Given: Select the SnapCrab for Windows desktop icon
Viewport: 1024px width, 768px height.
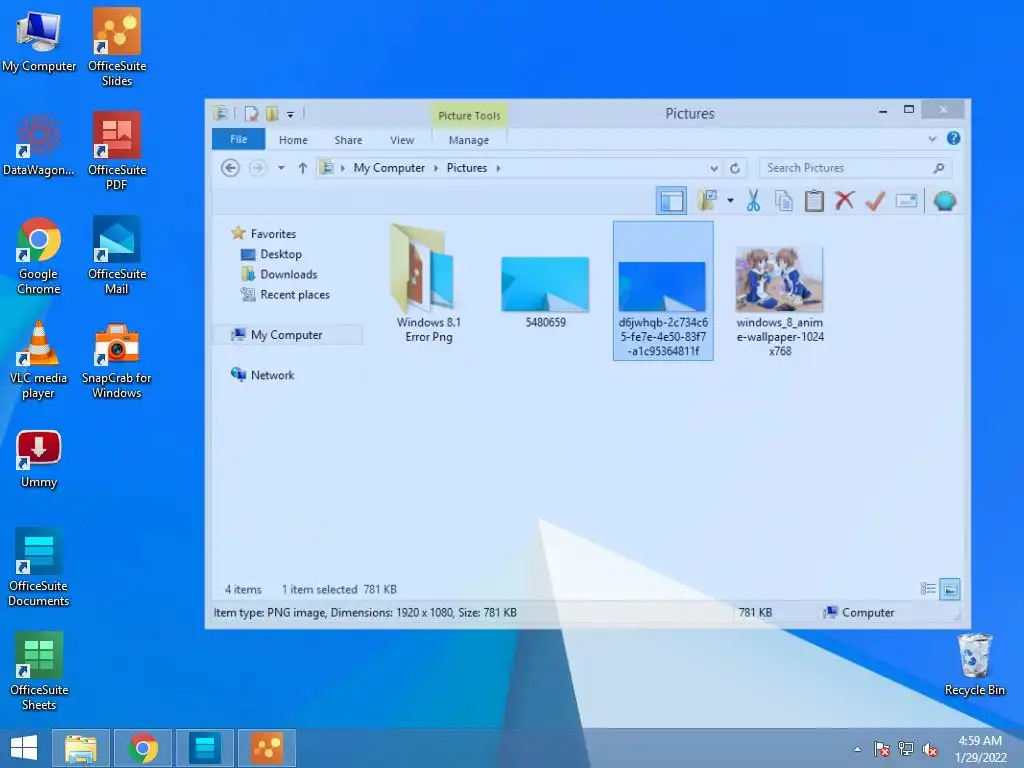Looking at the screenshot, I should coord(117,360).
